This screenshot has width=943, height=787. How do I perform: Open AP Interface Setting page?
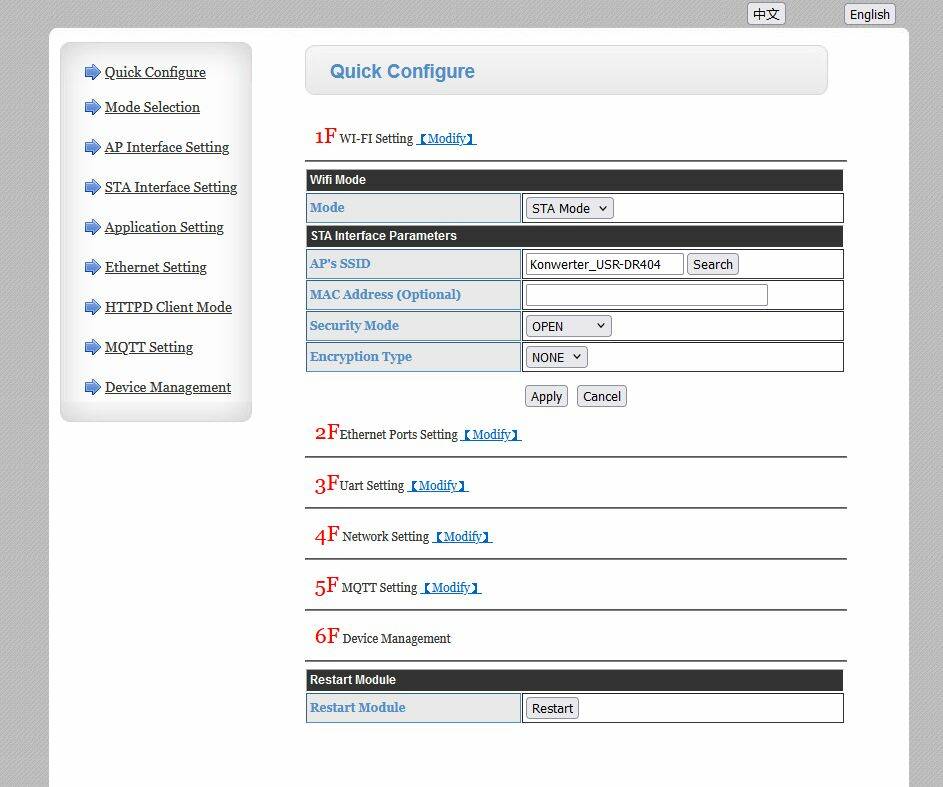tap(167, 147)
